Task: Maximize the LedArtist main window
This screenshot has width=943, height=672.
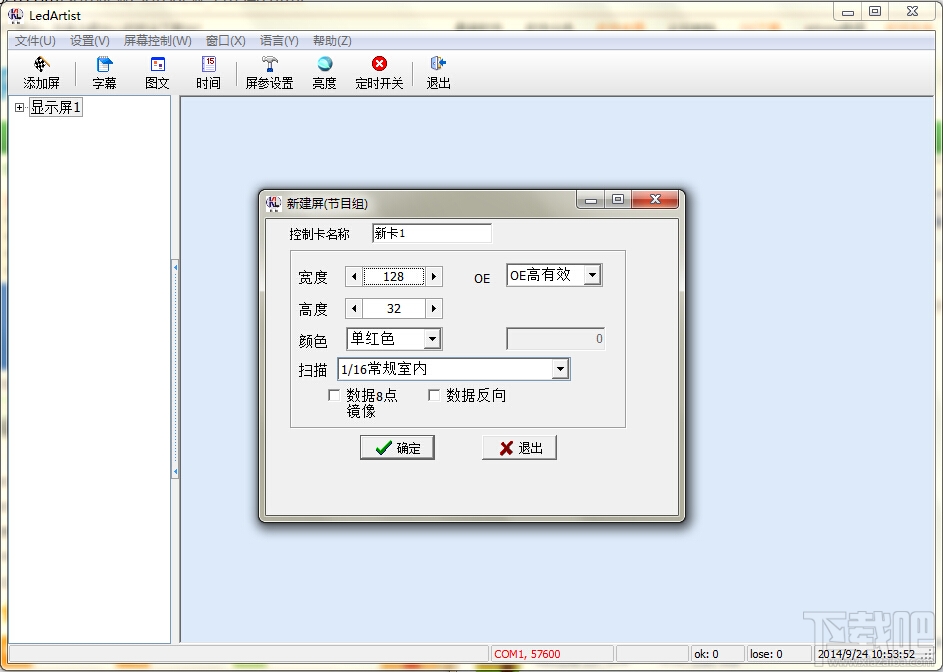Action: tap(875, 11)
